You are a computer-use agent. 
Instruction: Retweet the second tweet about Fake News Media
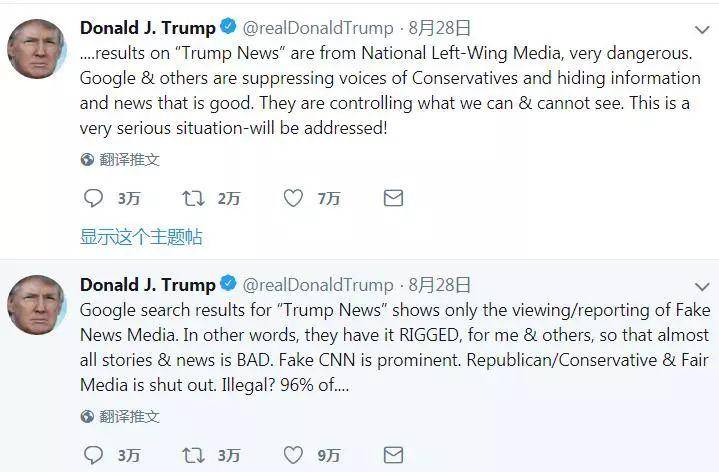193,455
